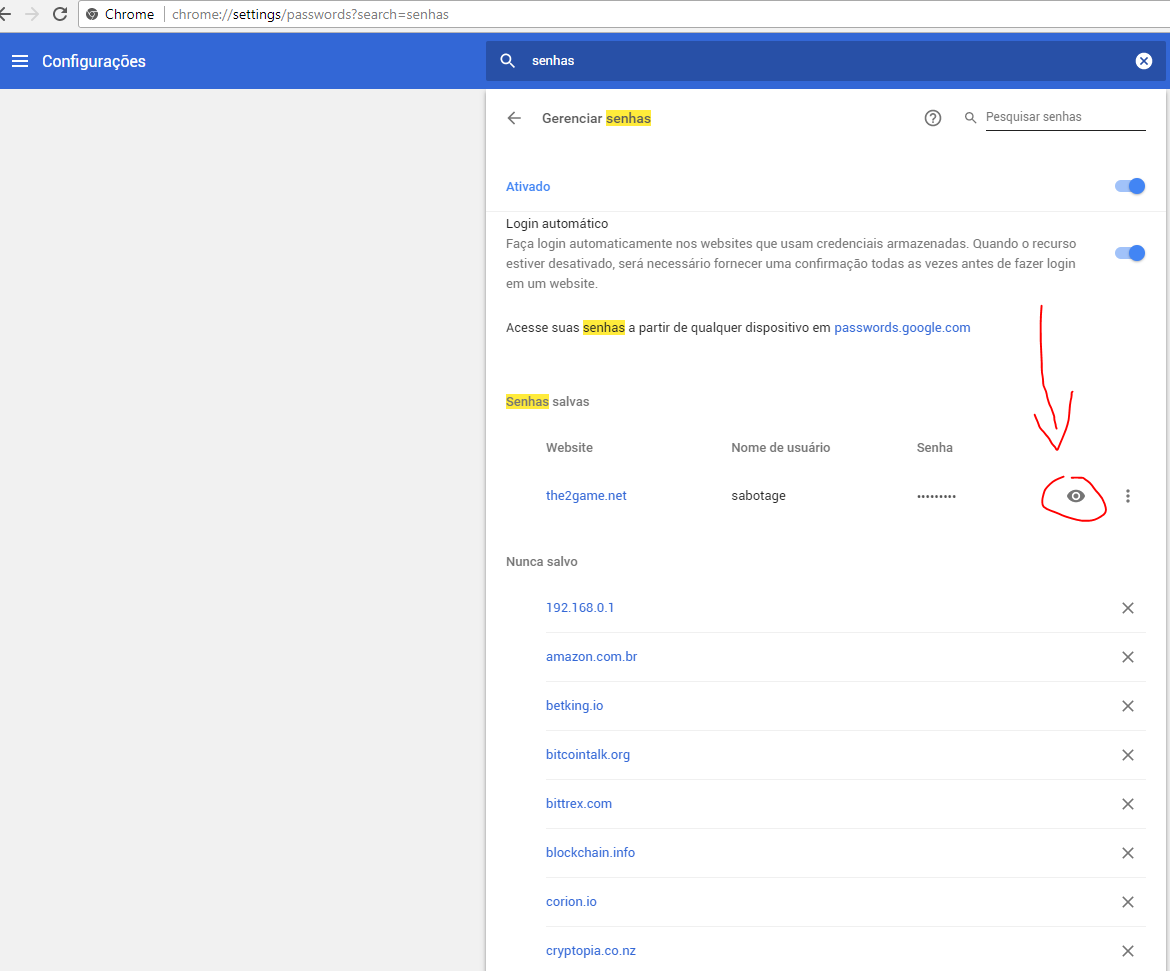Focus the Pesquisar senhas field
Screen dimensions: 1170x971
1065,117
